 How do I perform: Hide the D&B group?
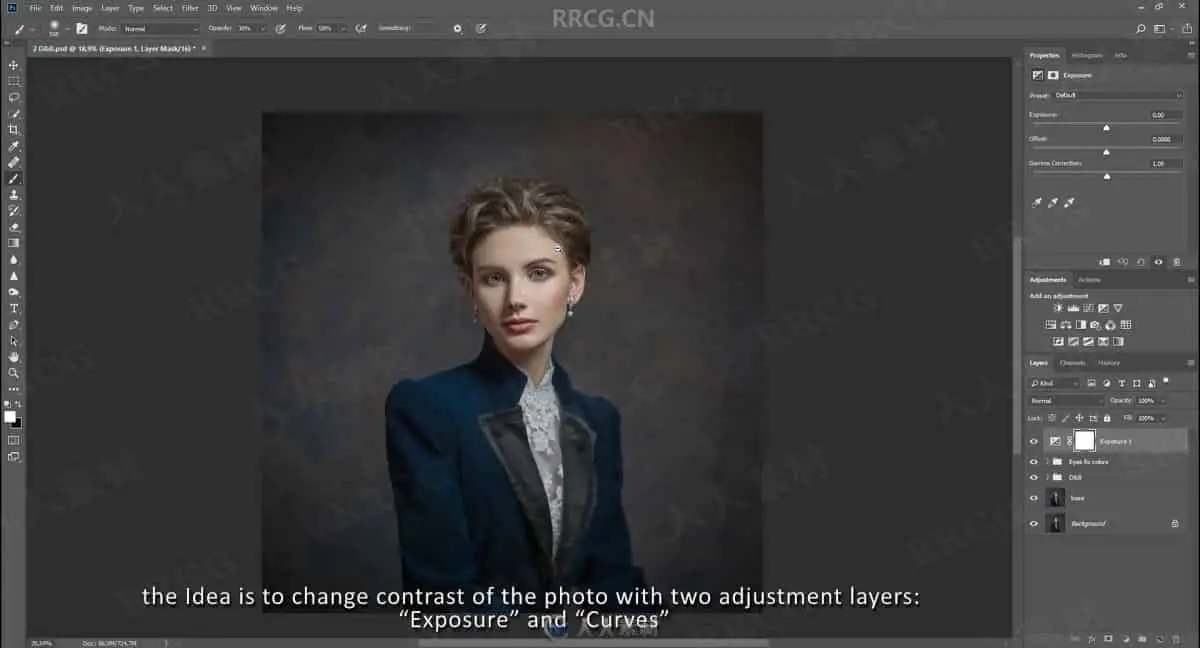point(1034,478)
